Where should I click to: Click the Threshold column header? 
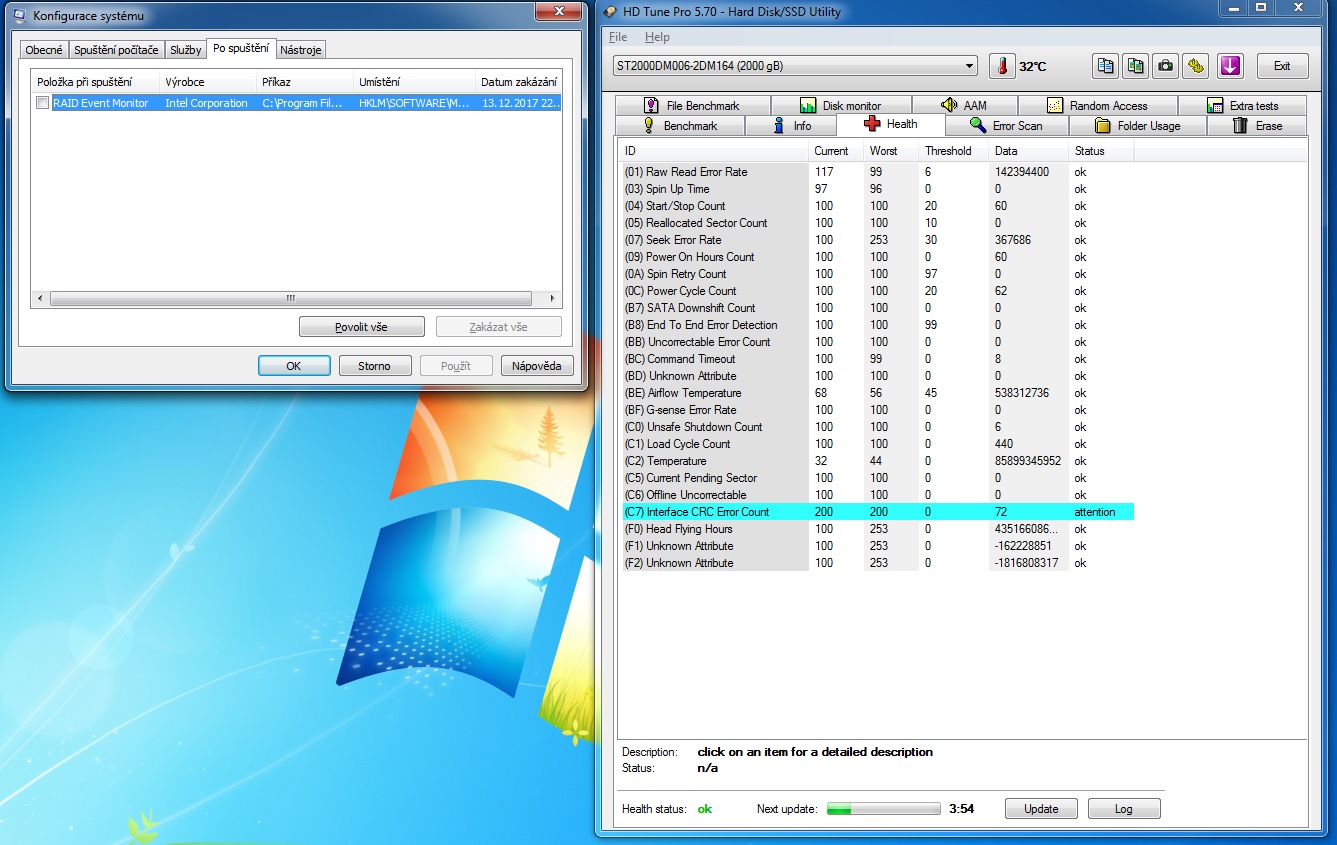[x=953, y=151]
